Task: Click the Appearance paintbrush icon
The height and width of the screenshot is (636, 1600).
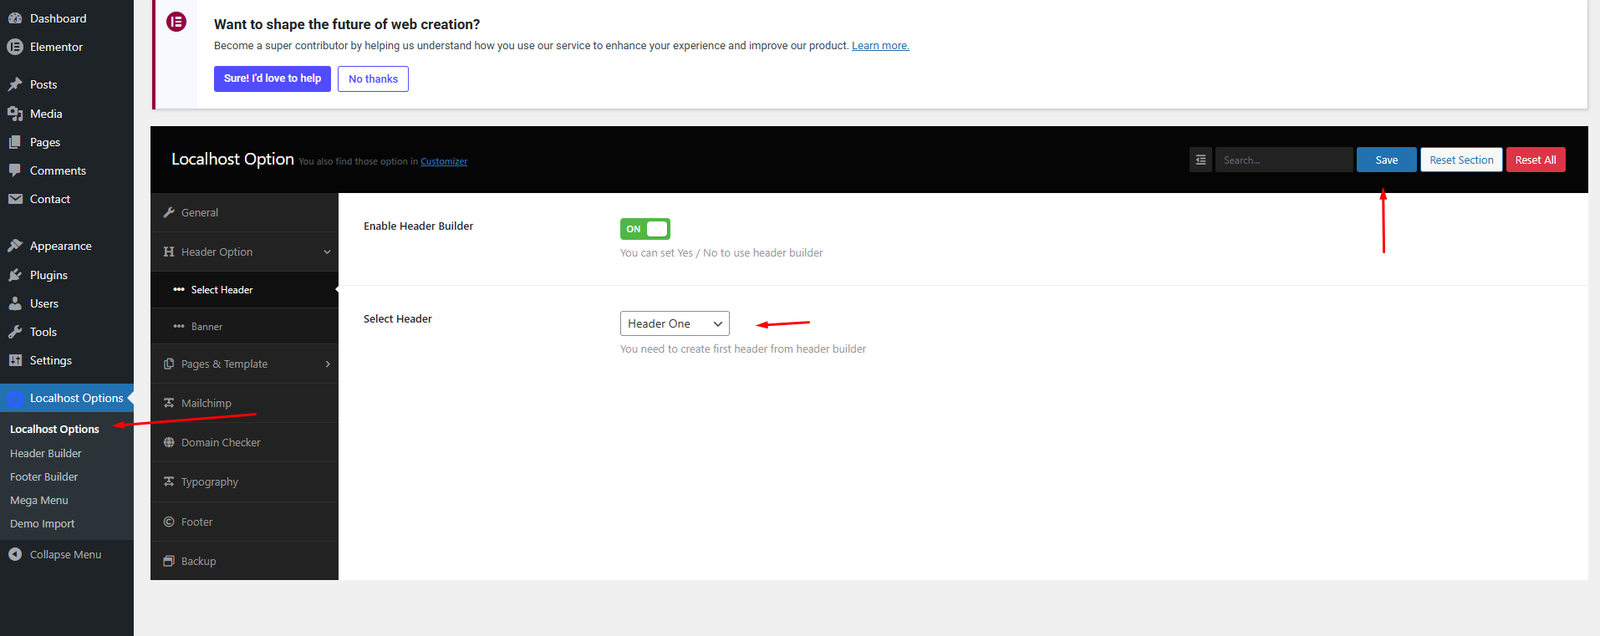Action: pos(15,246)
